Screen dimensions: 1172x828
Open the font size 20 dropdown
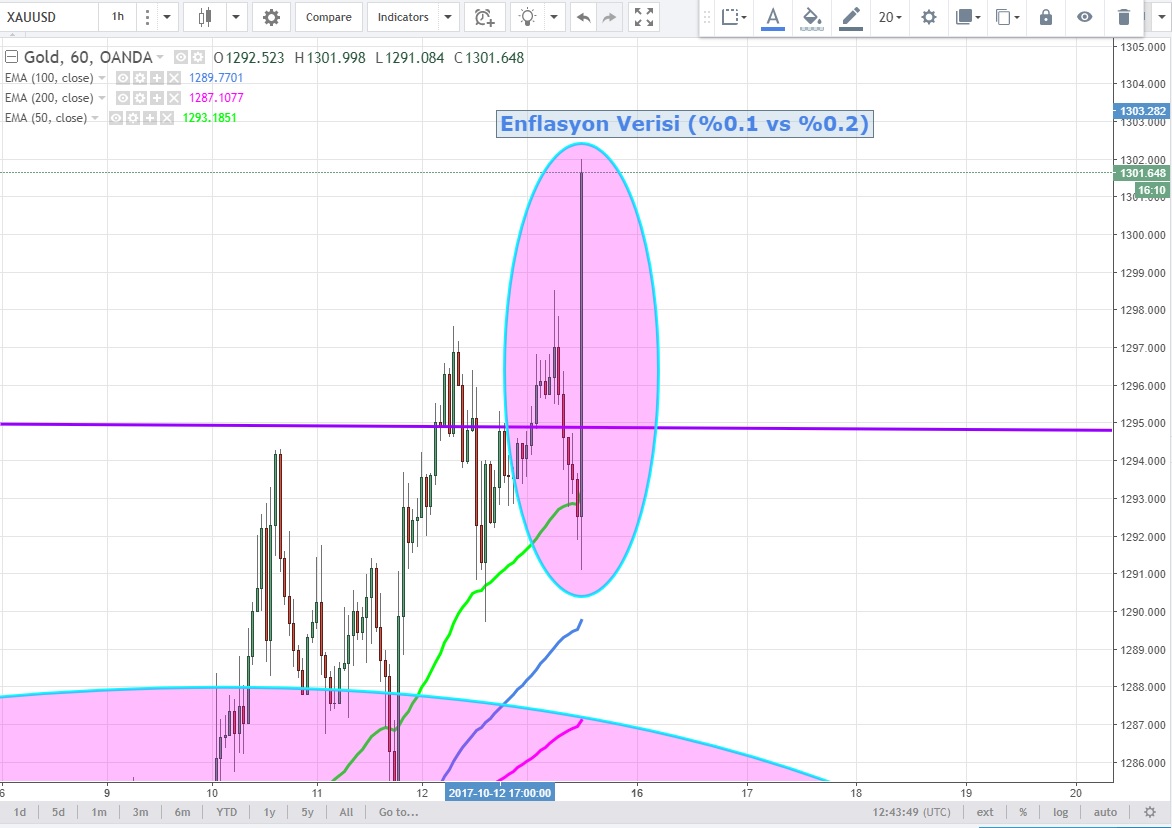890,17
